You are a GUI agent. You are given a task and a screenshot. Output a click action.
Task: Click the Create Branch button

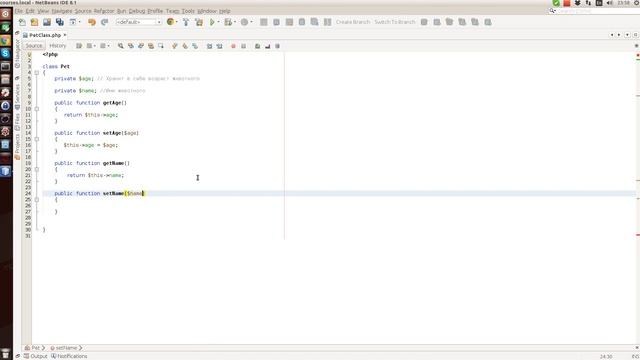pyautogui.click(x=353, y=22)
